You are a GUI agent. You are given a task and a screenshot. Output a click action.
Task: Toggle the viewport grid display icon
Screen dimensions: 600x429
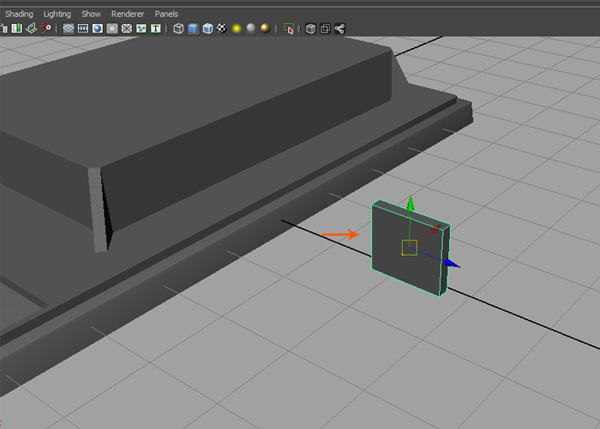tap(69, 29)
